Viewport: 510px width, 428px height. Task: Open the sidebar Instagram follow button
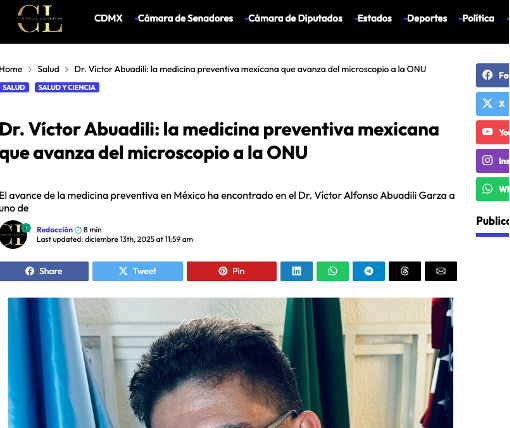(x=493, y=161)
